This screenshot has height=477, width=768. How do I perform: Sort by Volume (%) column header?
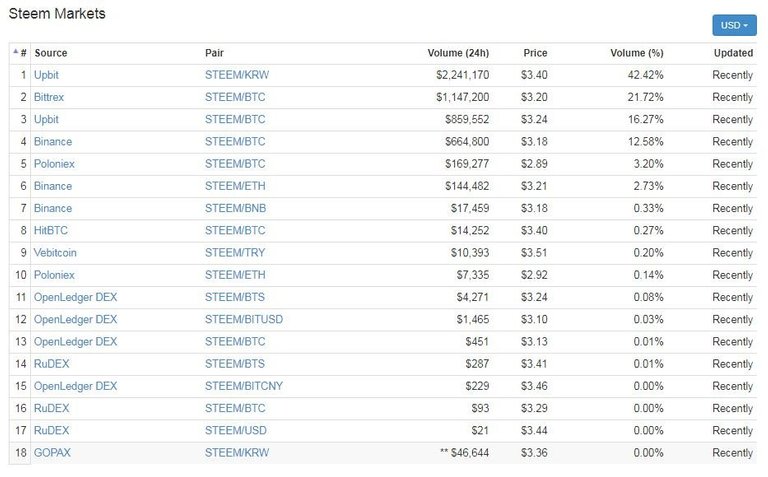[x=637, y=53]
